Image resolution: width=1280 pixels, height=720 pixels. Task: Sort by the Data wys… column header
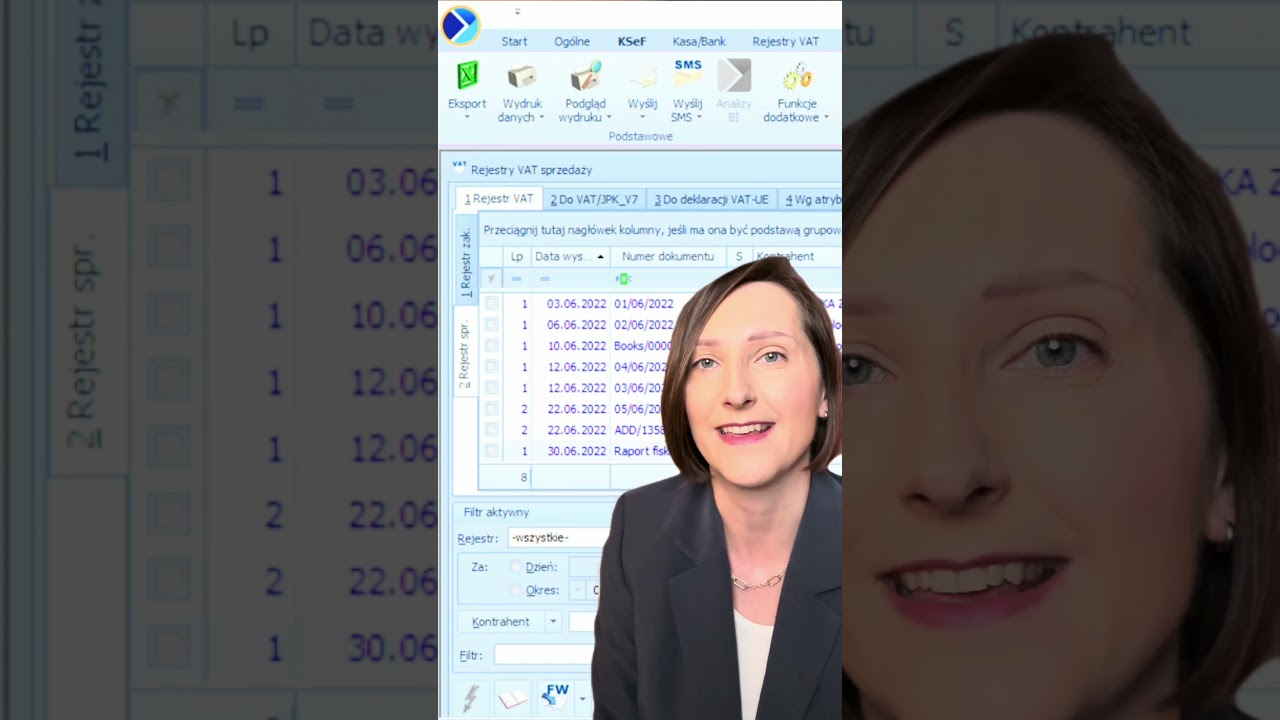pos(570,257)
